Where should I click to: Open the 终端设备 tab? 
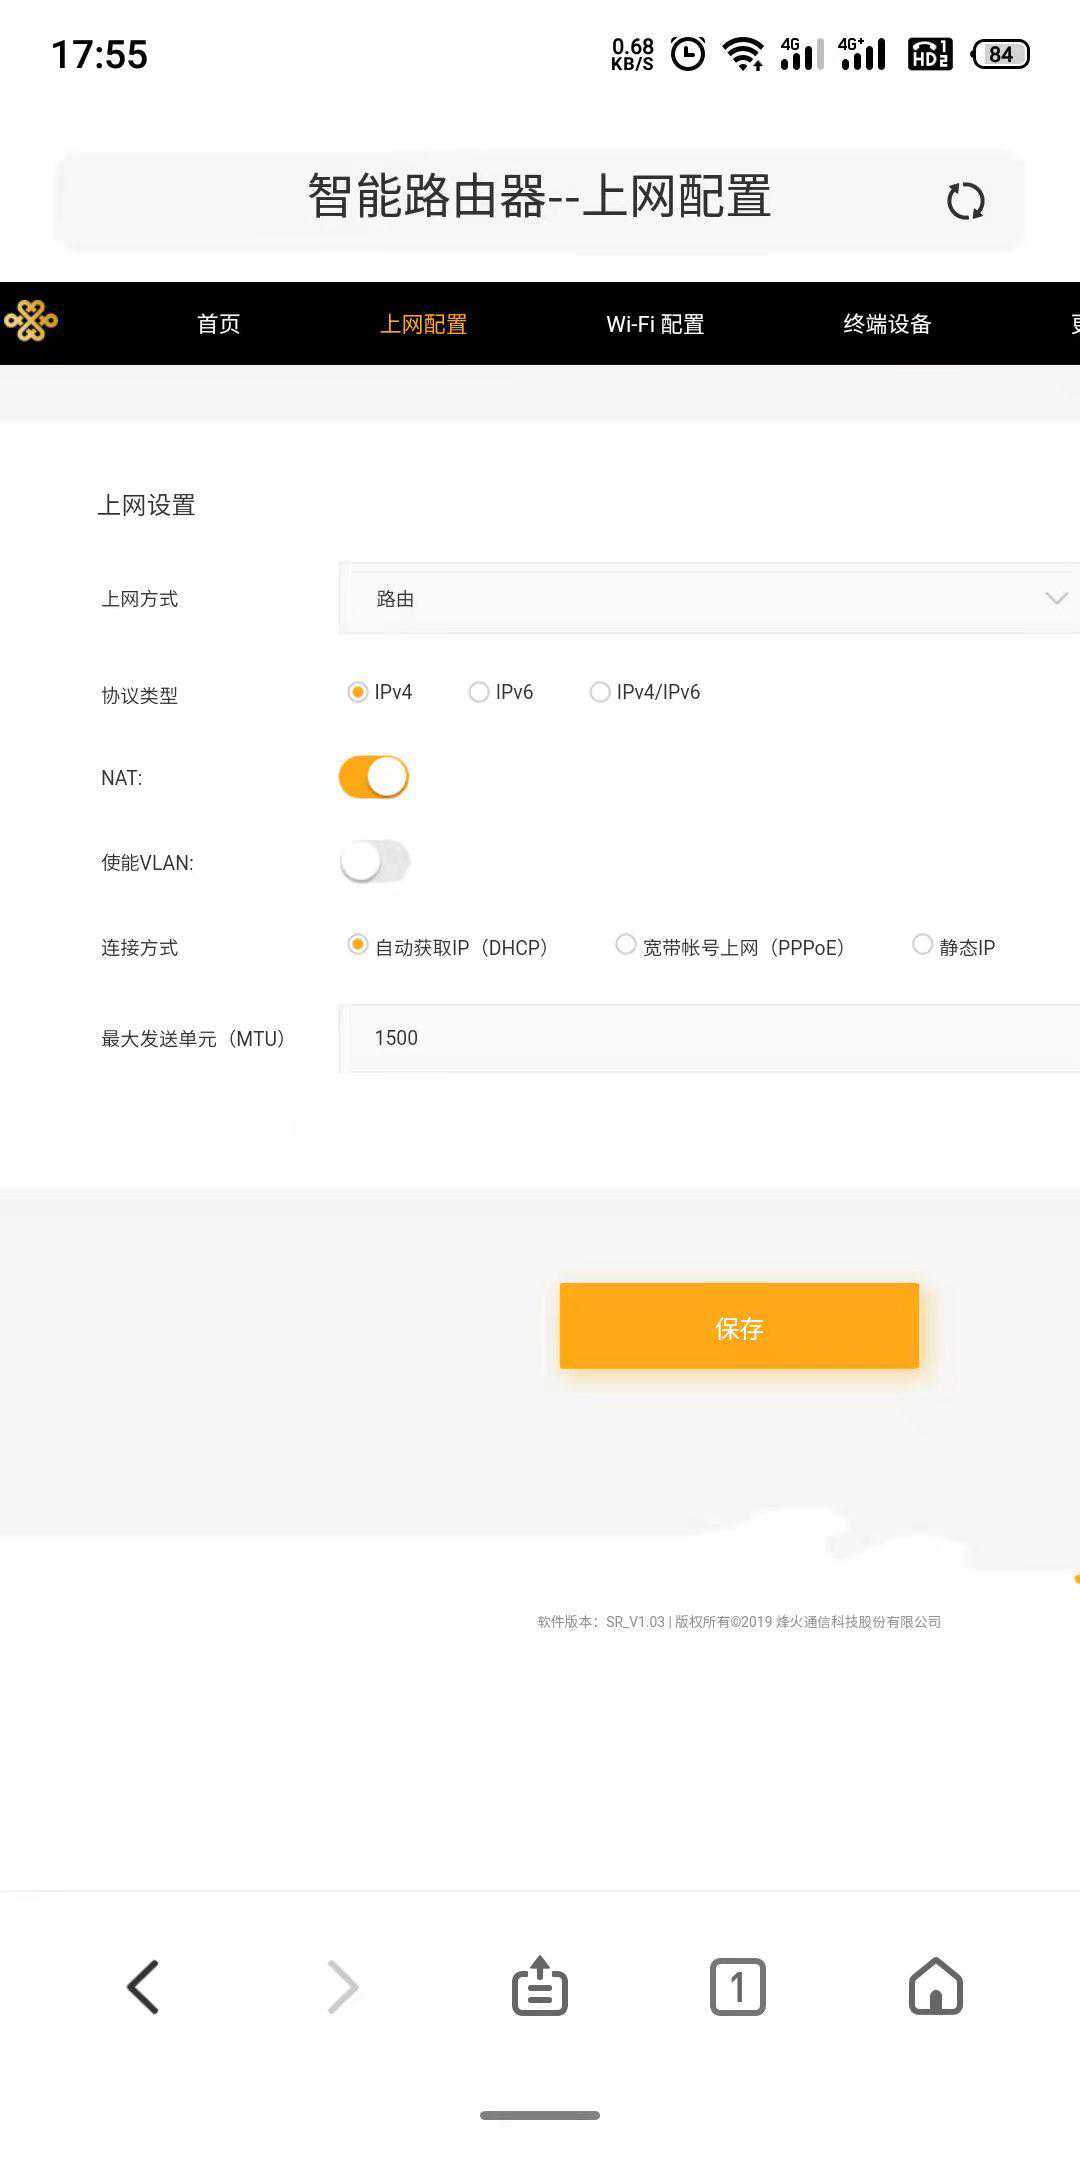point(887,324)
